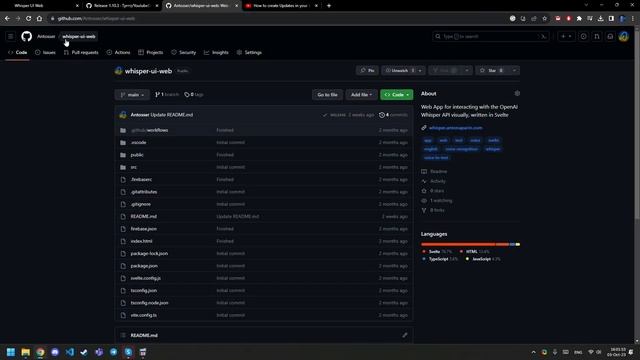Screen dimensions: 640x360
Task: Reload the page with browser refresh
Action: (x=28, y=18)
